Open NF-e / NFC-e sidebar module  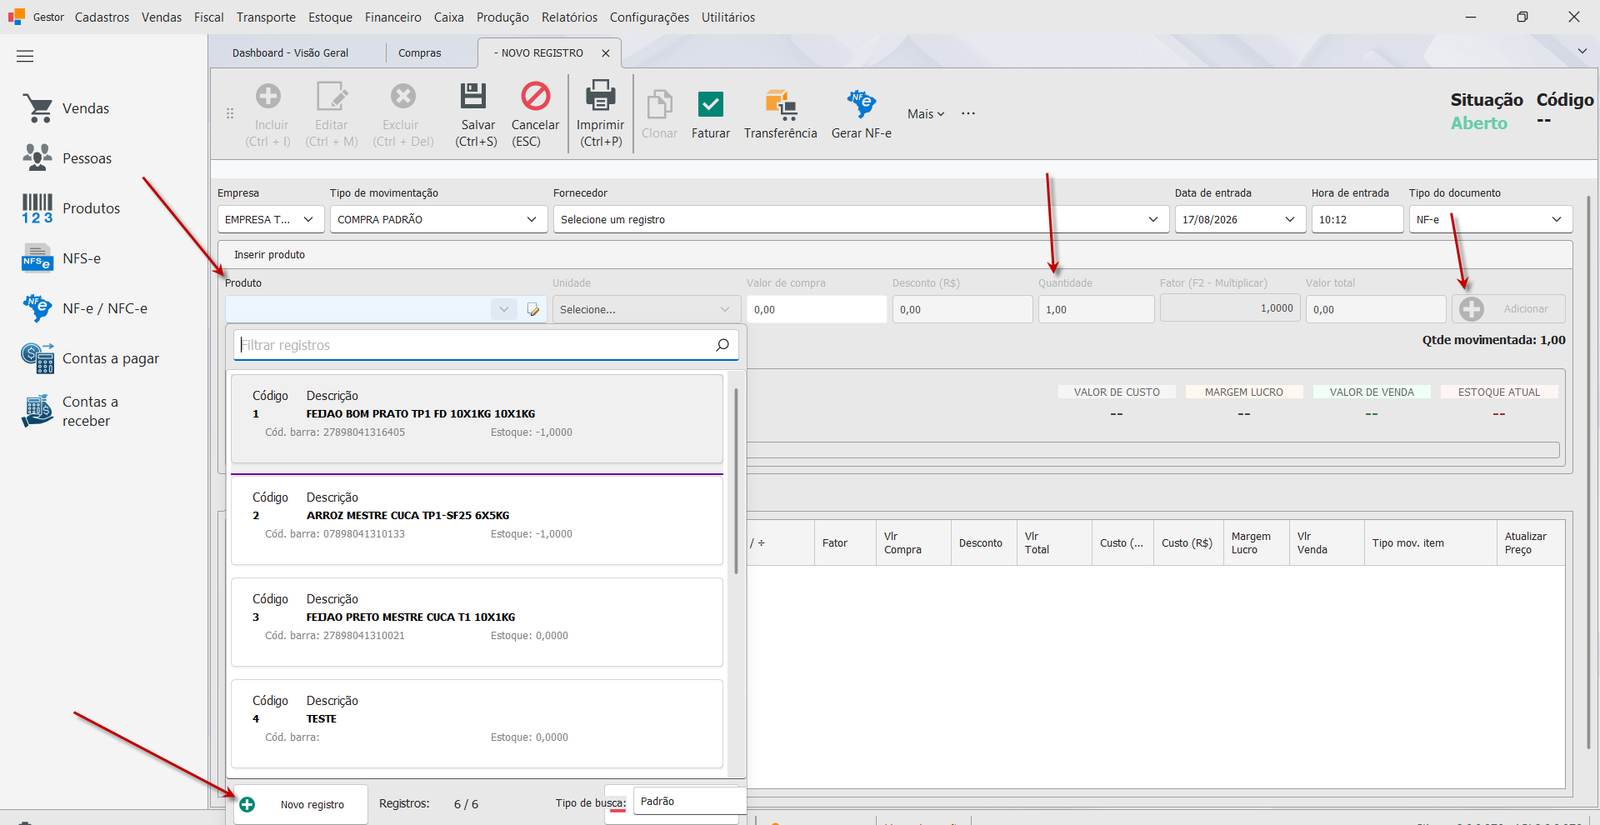[x=85, y=308]
